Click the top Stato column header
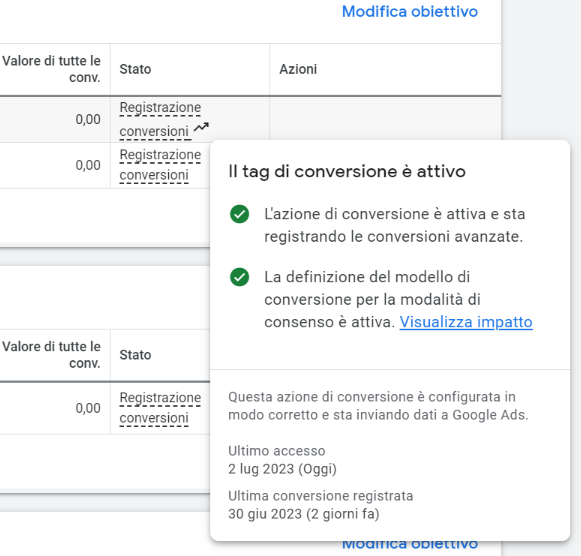The image size is (581, 556). [x=135, y=69]
